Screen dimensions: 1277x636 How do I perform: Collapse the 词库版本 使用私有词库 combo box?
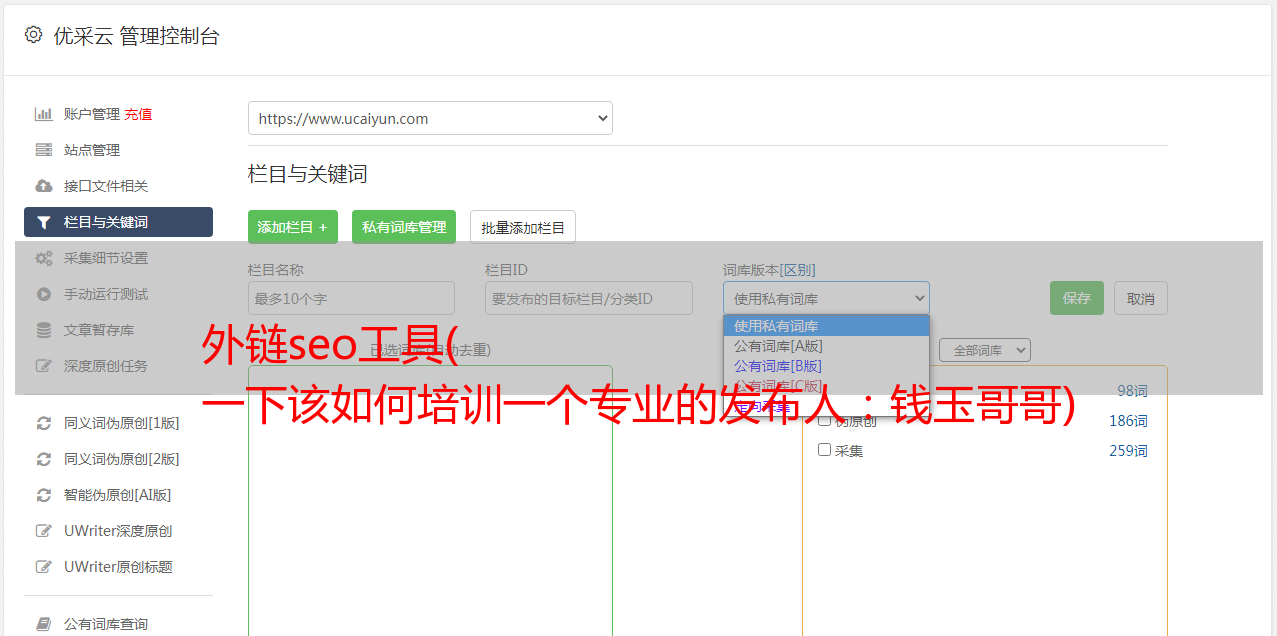click(826, 298)
